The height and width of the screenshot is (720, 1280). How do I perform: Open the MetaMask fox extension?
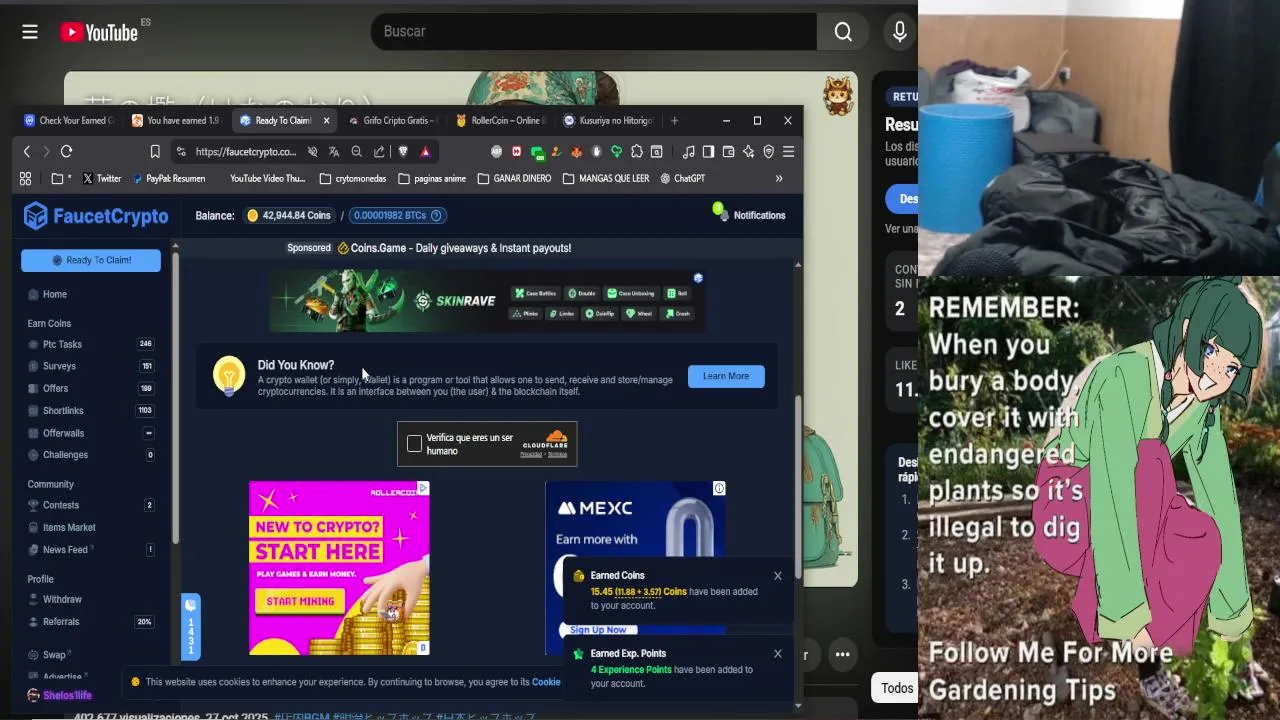click(577, 152)
